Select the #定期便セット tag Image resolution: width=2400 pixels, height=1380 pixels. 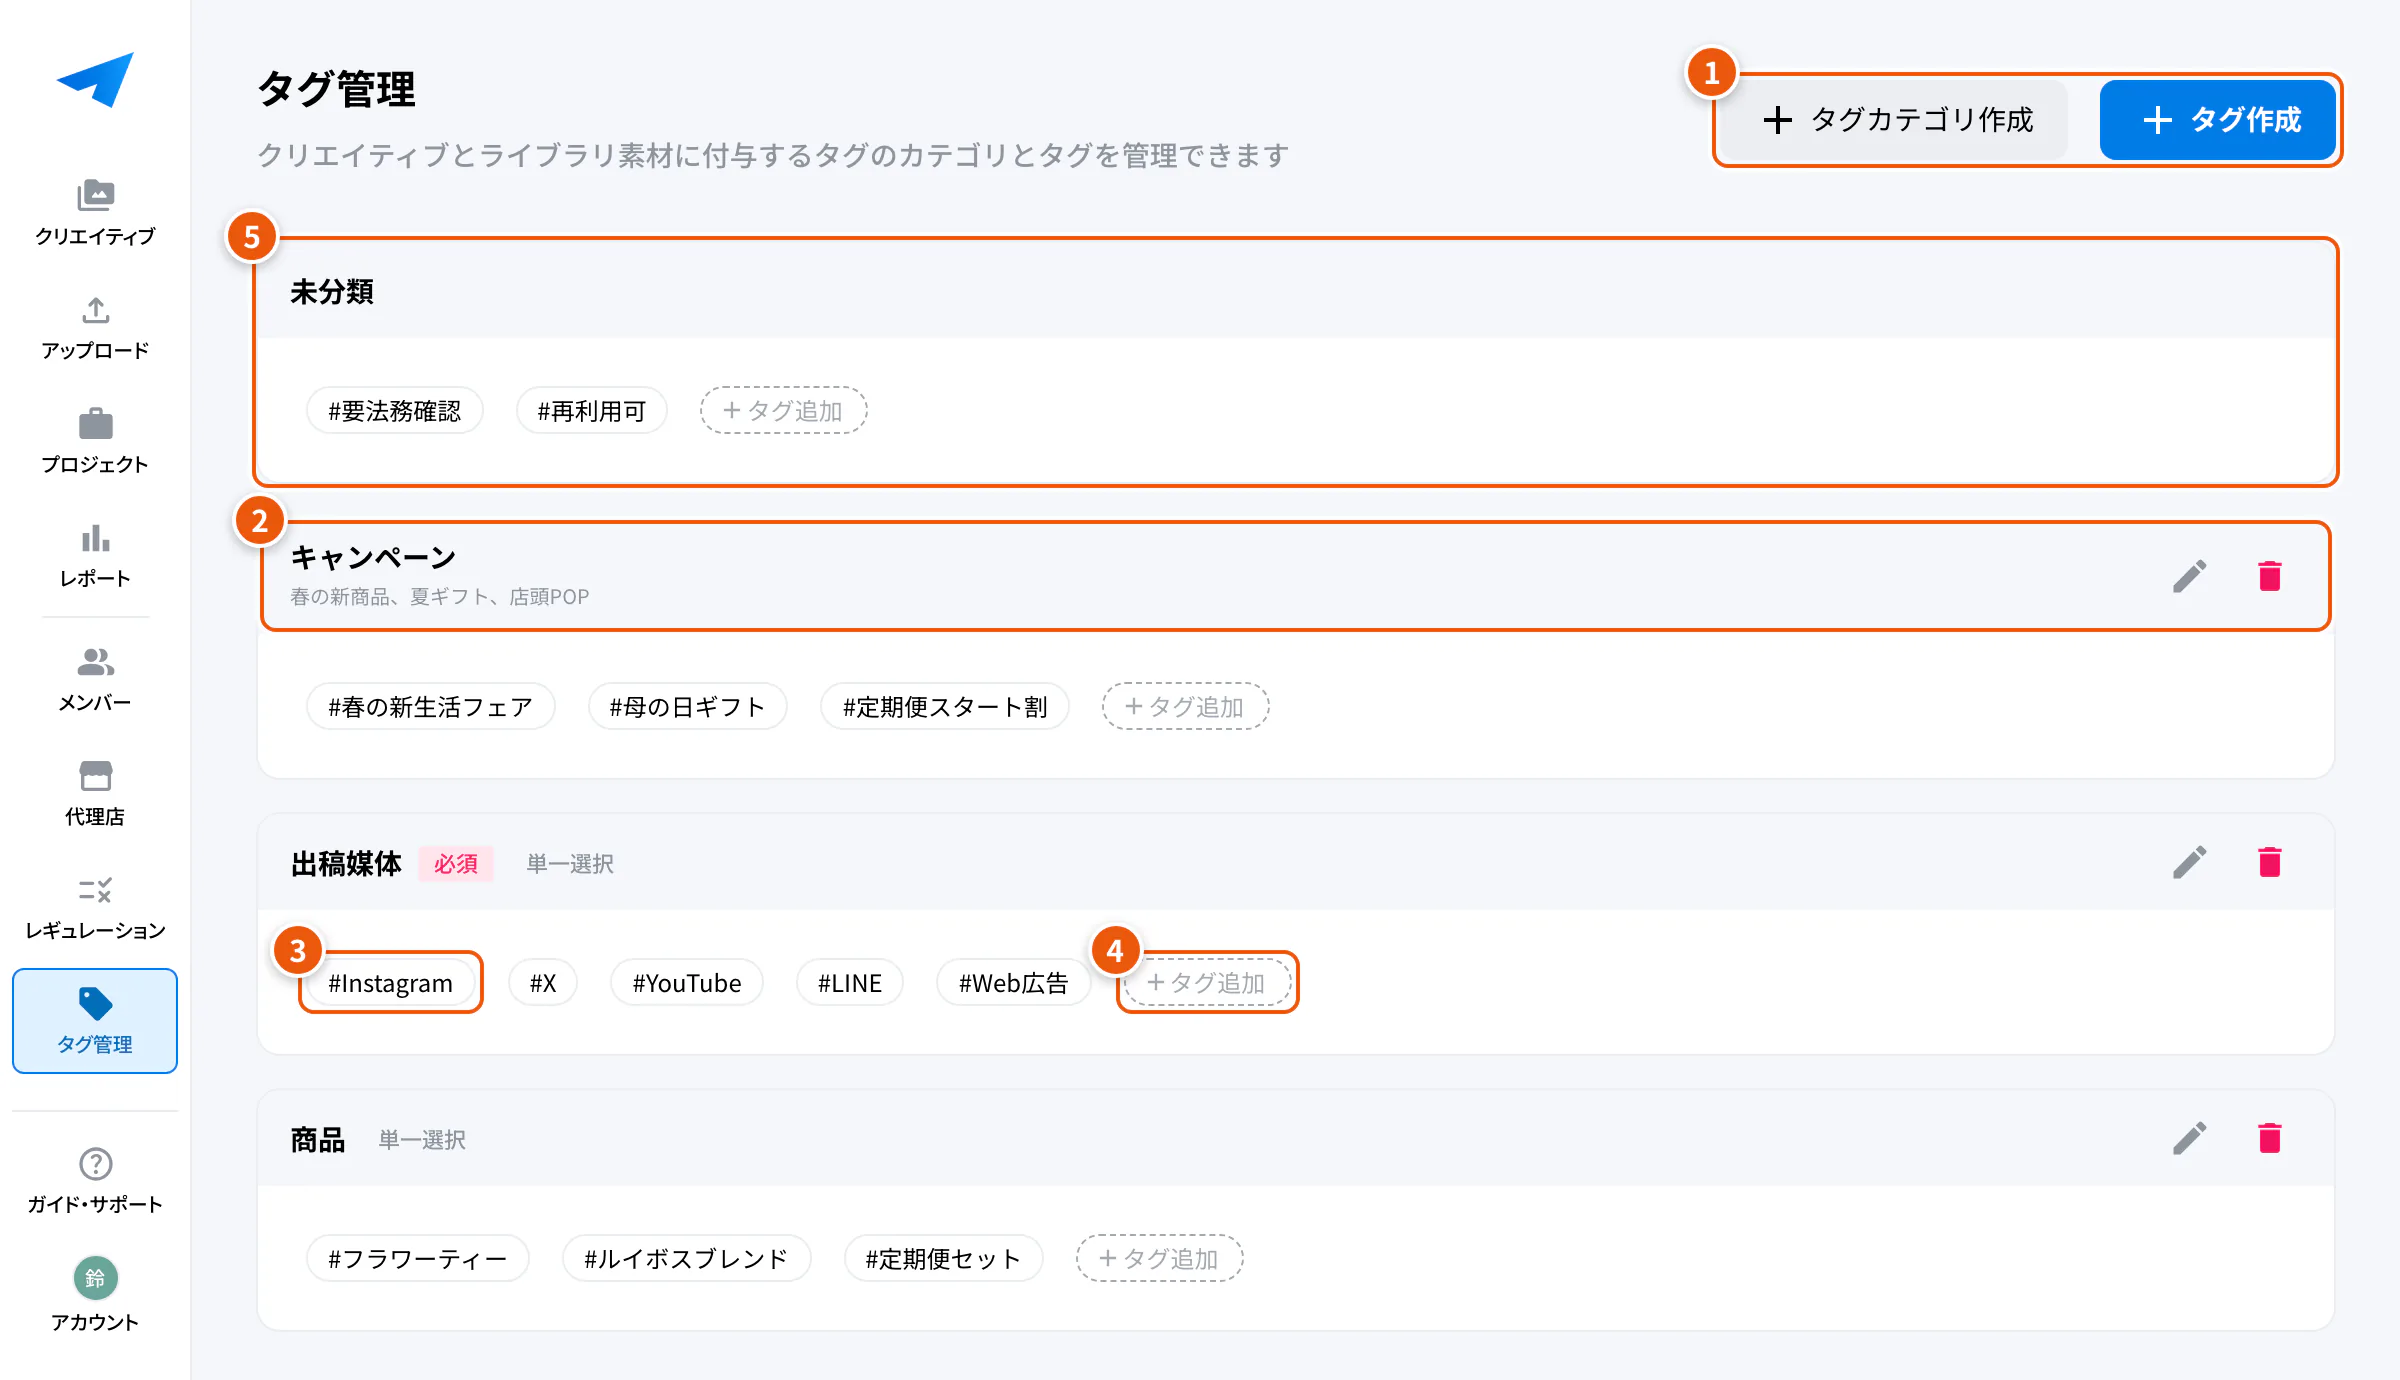tap(943, 1258)
